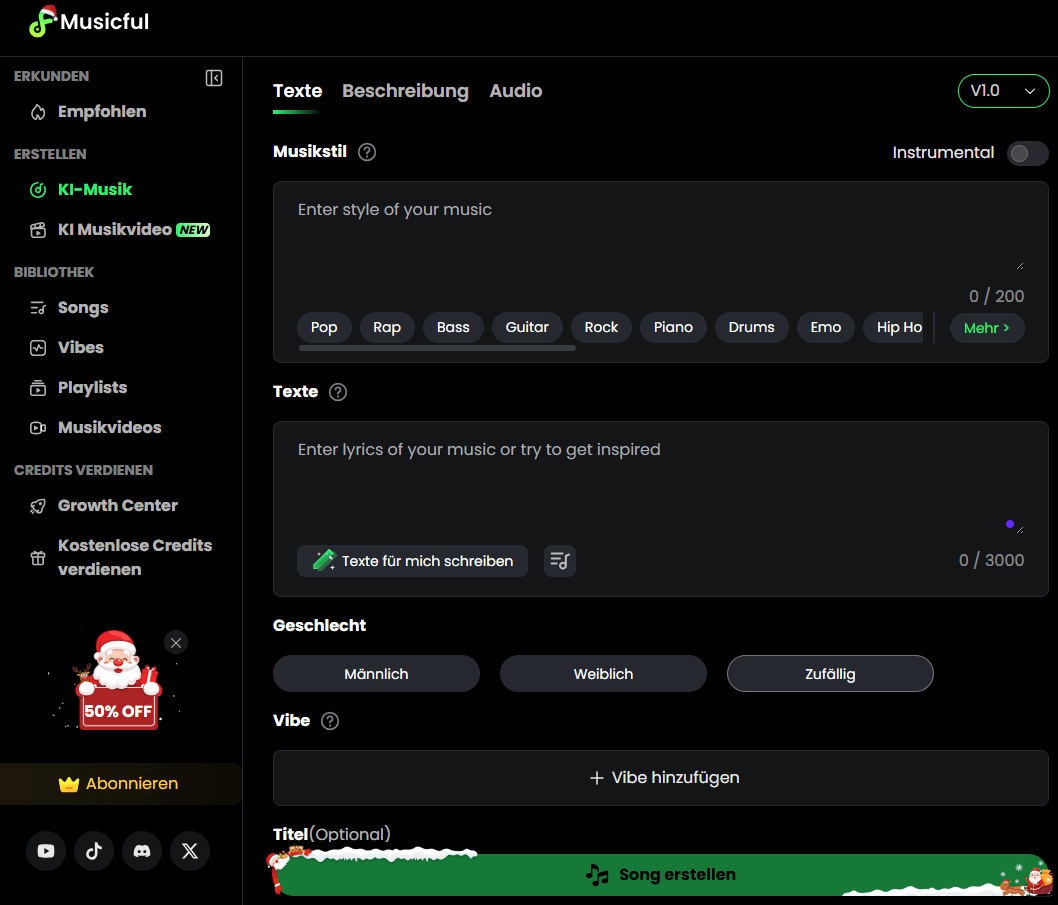
Task: Open the Musikstil help tooltip
Action: pos(367,152)
